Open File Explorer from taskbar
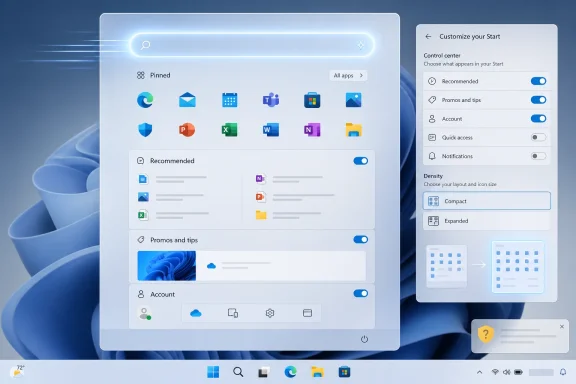 317,372
